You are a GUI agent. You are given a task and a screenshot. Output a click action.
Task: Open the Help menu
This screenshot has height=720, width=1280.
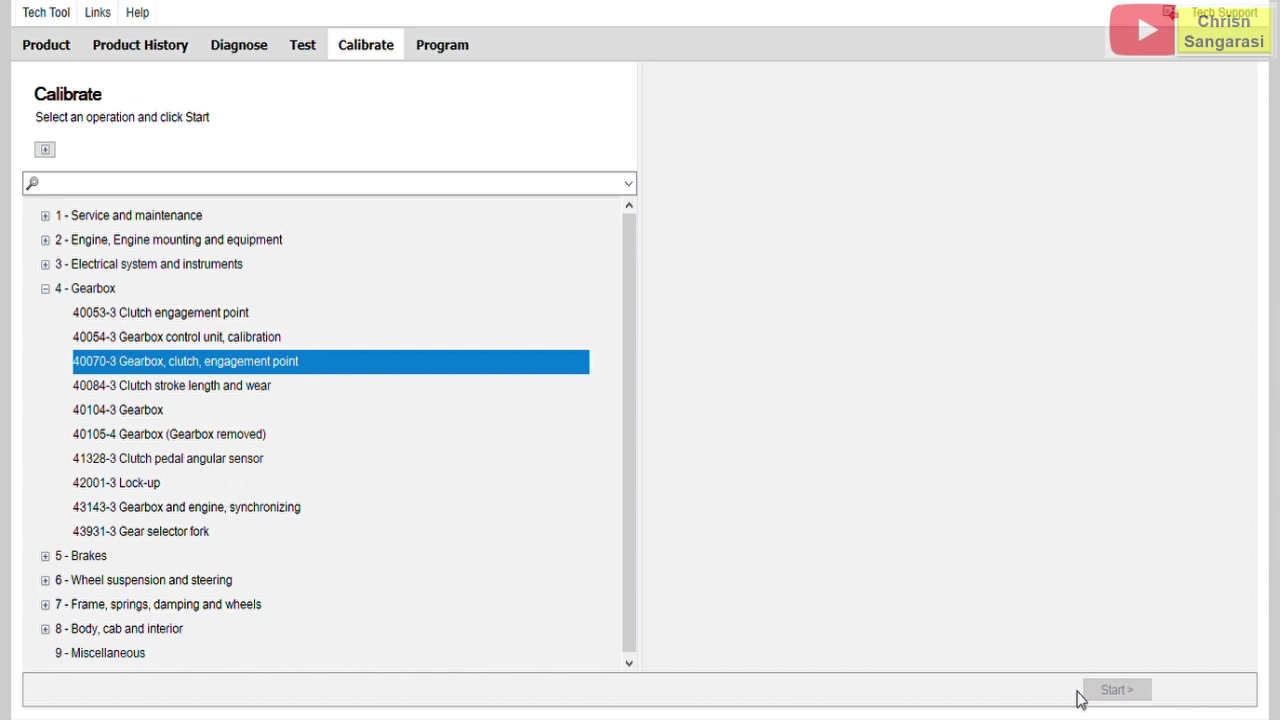coord(137,13)
